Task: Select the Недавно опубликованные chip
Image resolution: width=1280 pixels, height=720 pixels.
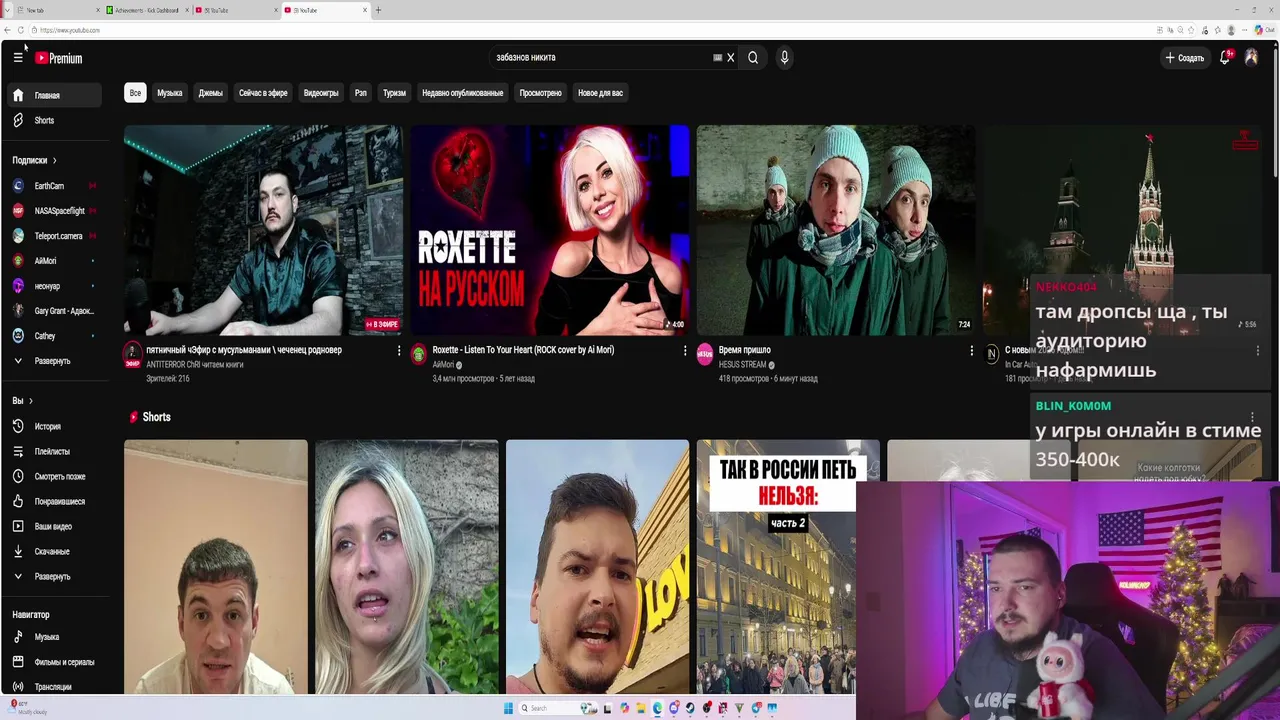Action: click(462, 93)
